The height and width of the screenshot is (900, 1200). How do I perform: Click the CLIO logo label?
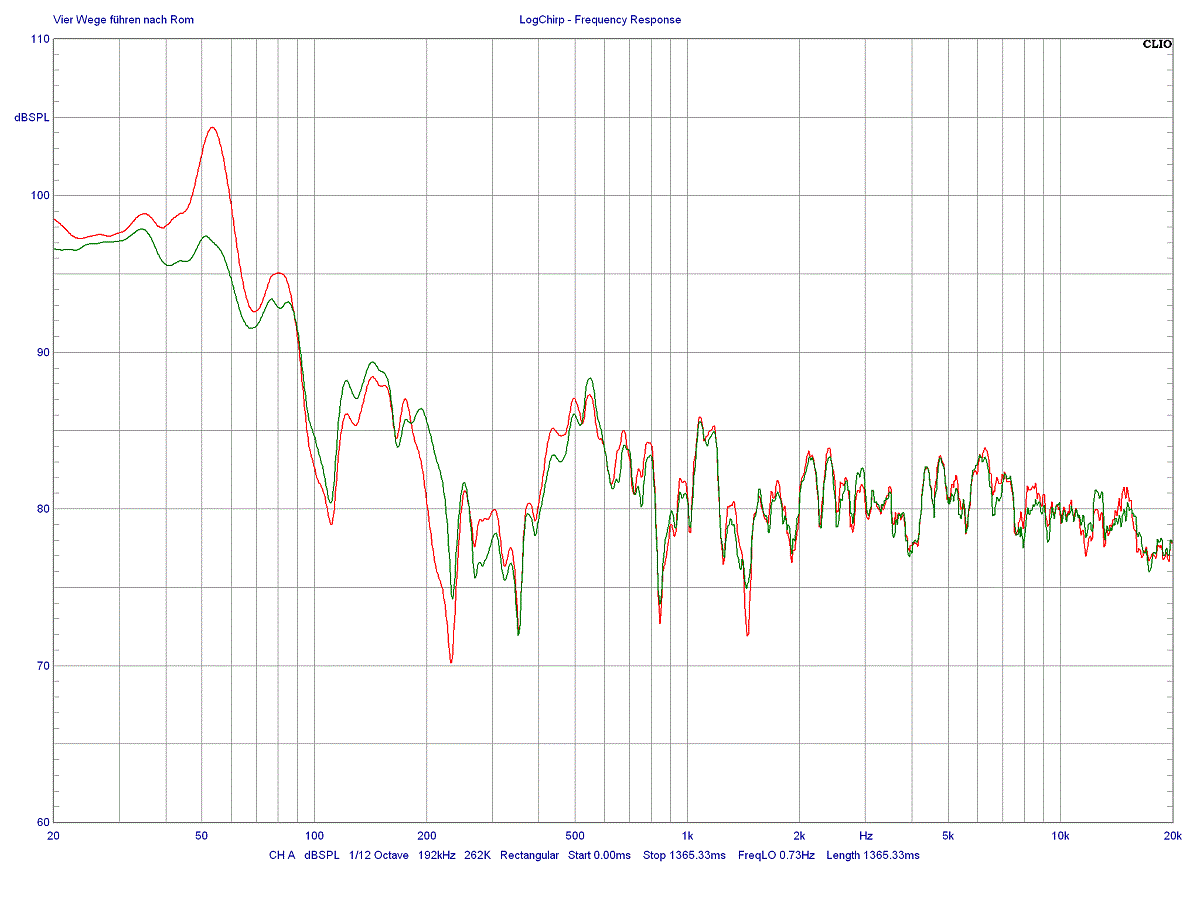click(x=1156, y=44)
